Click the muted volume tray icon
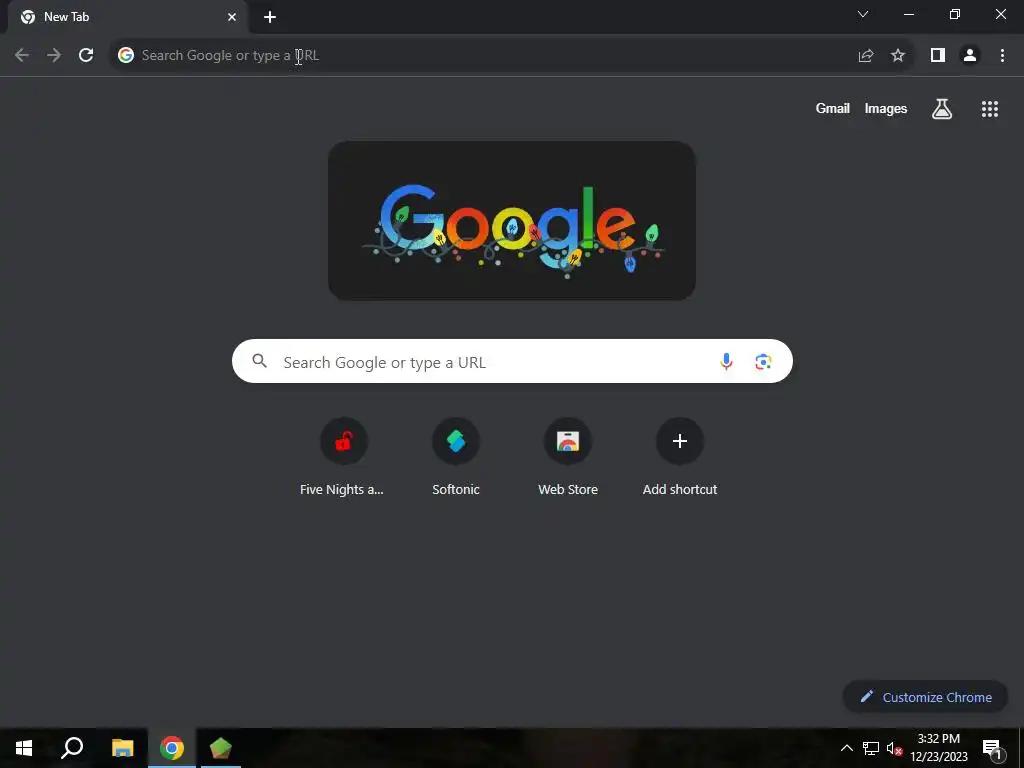Screen dimensions: 1024x768 pyautogui.click(x=894, y=748)
